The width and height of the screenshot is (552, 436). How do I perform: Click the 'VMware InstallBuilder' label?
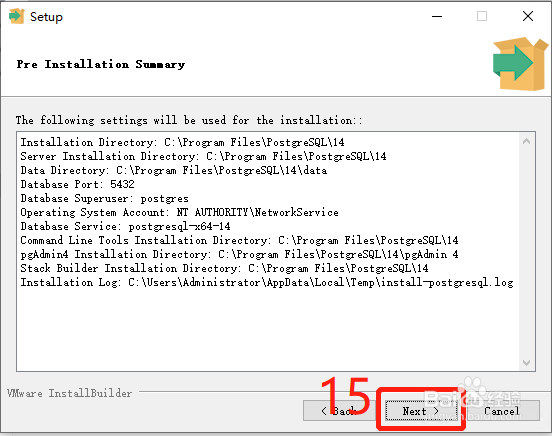click(x=69, y=393)
